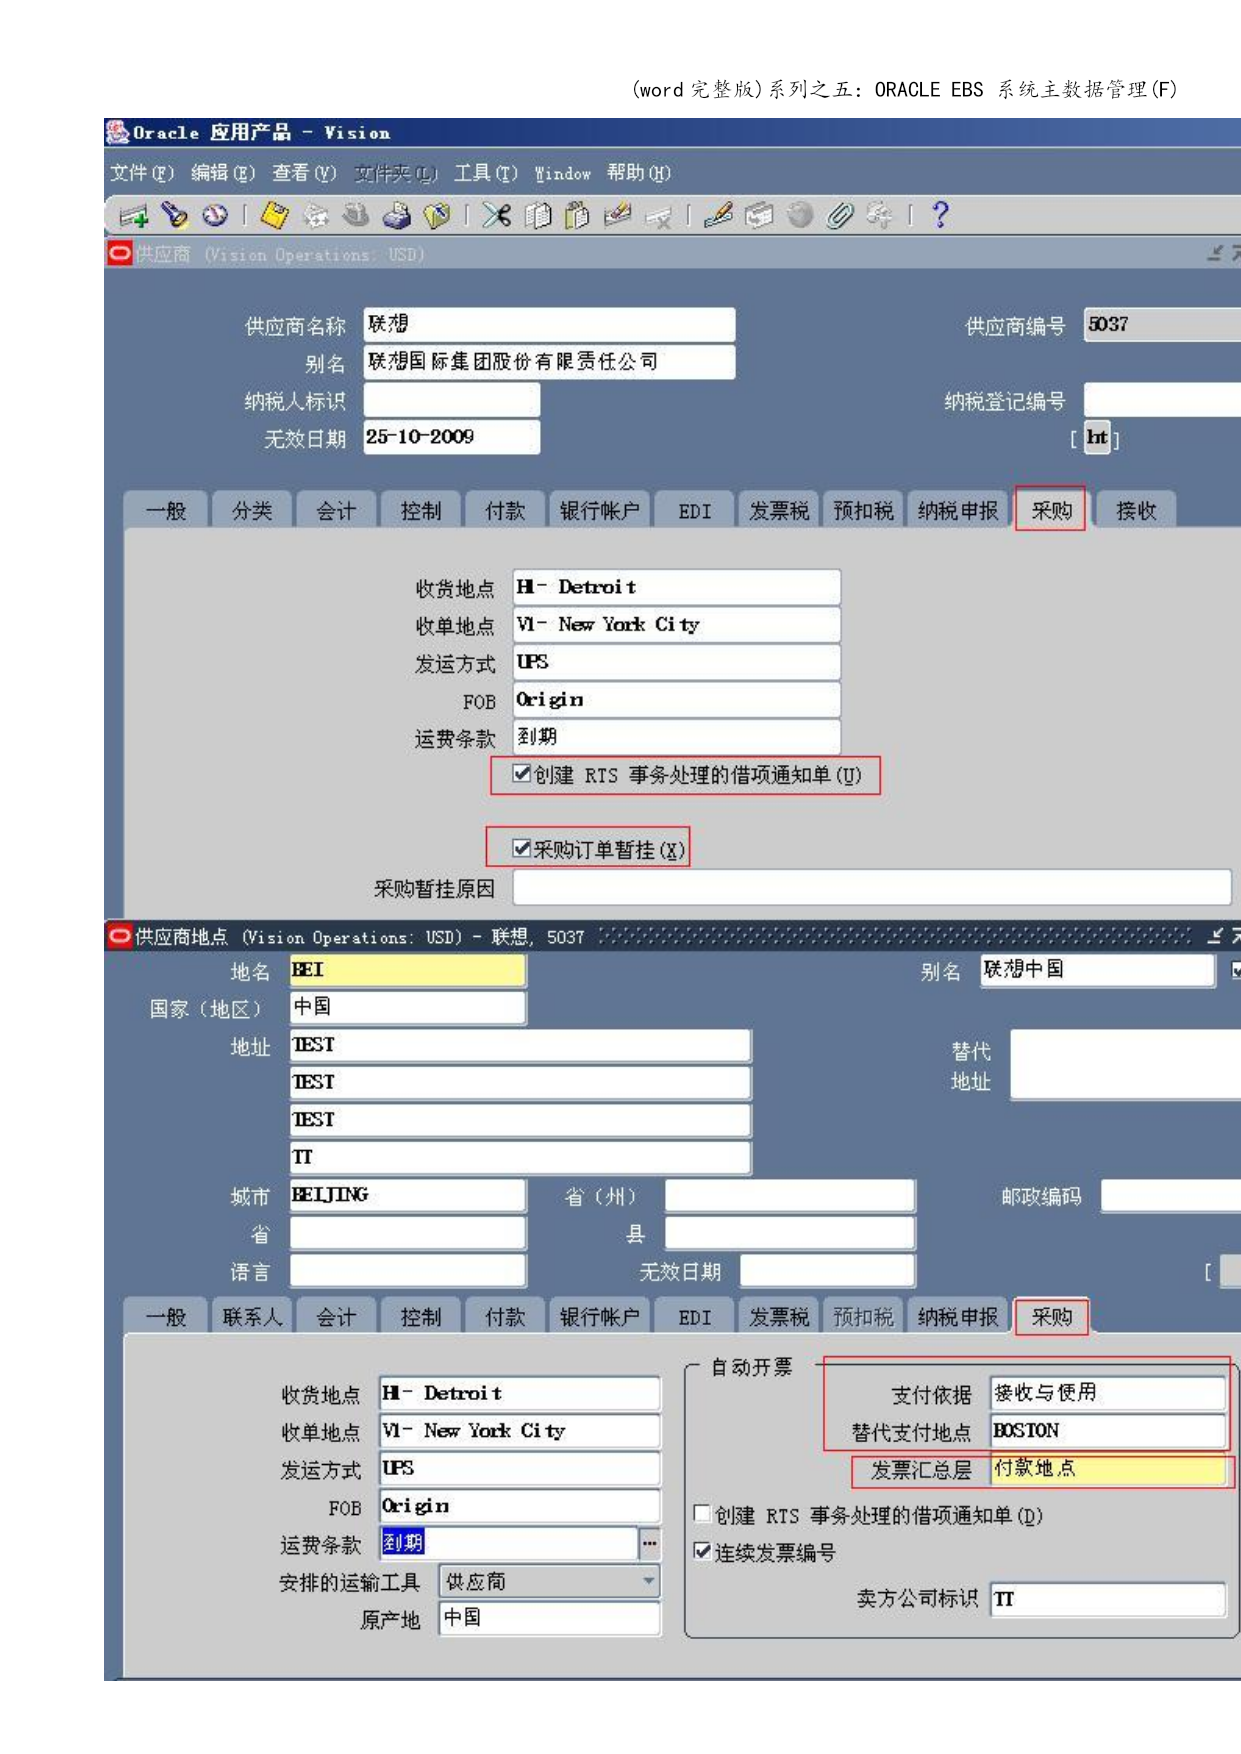
Task: Click the 采购暂挂原因 field
Action: (871, 886)
